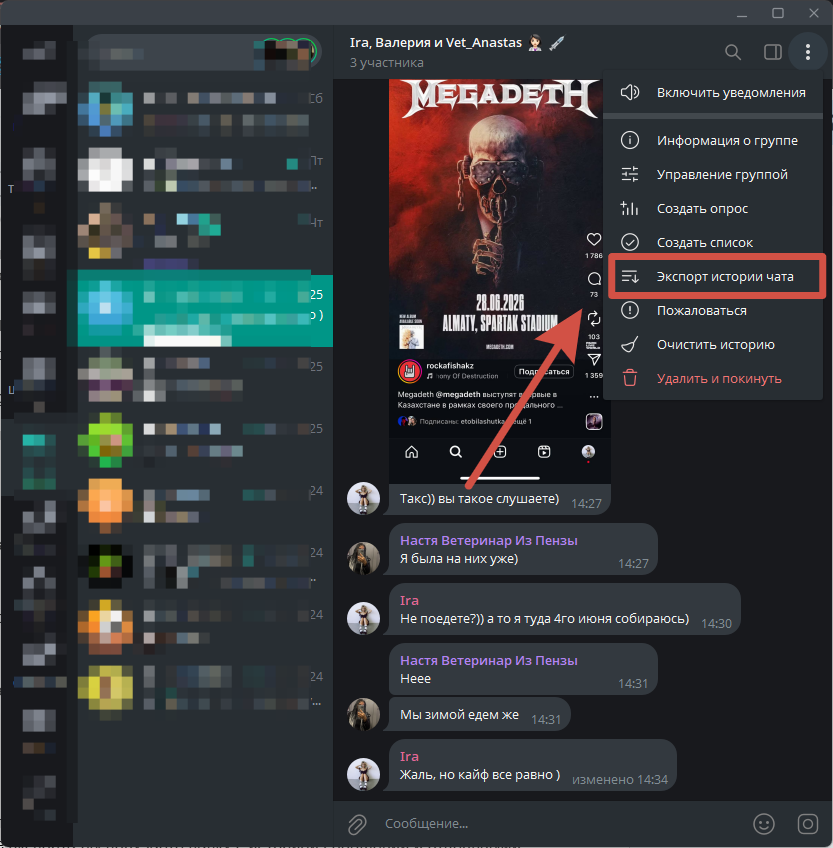Open the Megadeth concert image in chat
Viewport: 833px width, 848px height.
point(500,281)
